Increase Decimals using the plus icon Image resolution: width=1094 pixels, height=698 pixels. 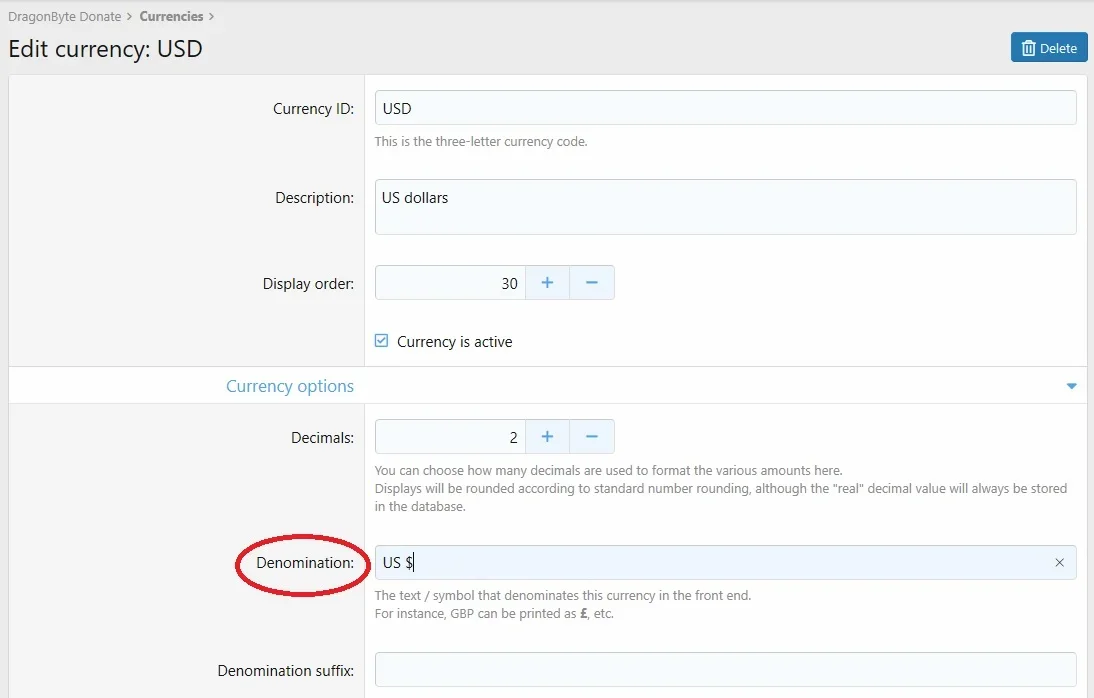pos(547,437)
